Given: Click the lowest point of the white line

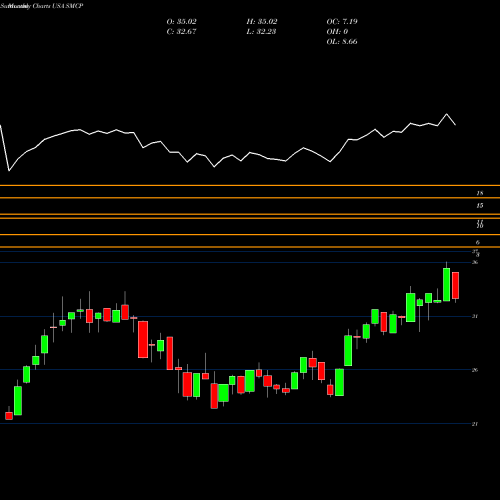Looking at the screenshot, I should [x=9, y=171].
